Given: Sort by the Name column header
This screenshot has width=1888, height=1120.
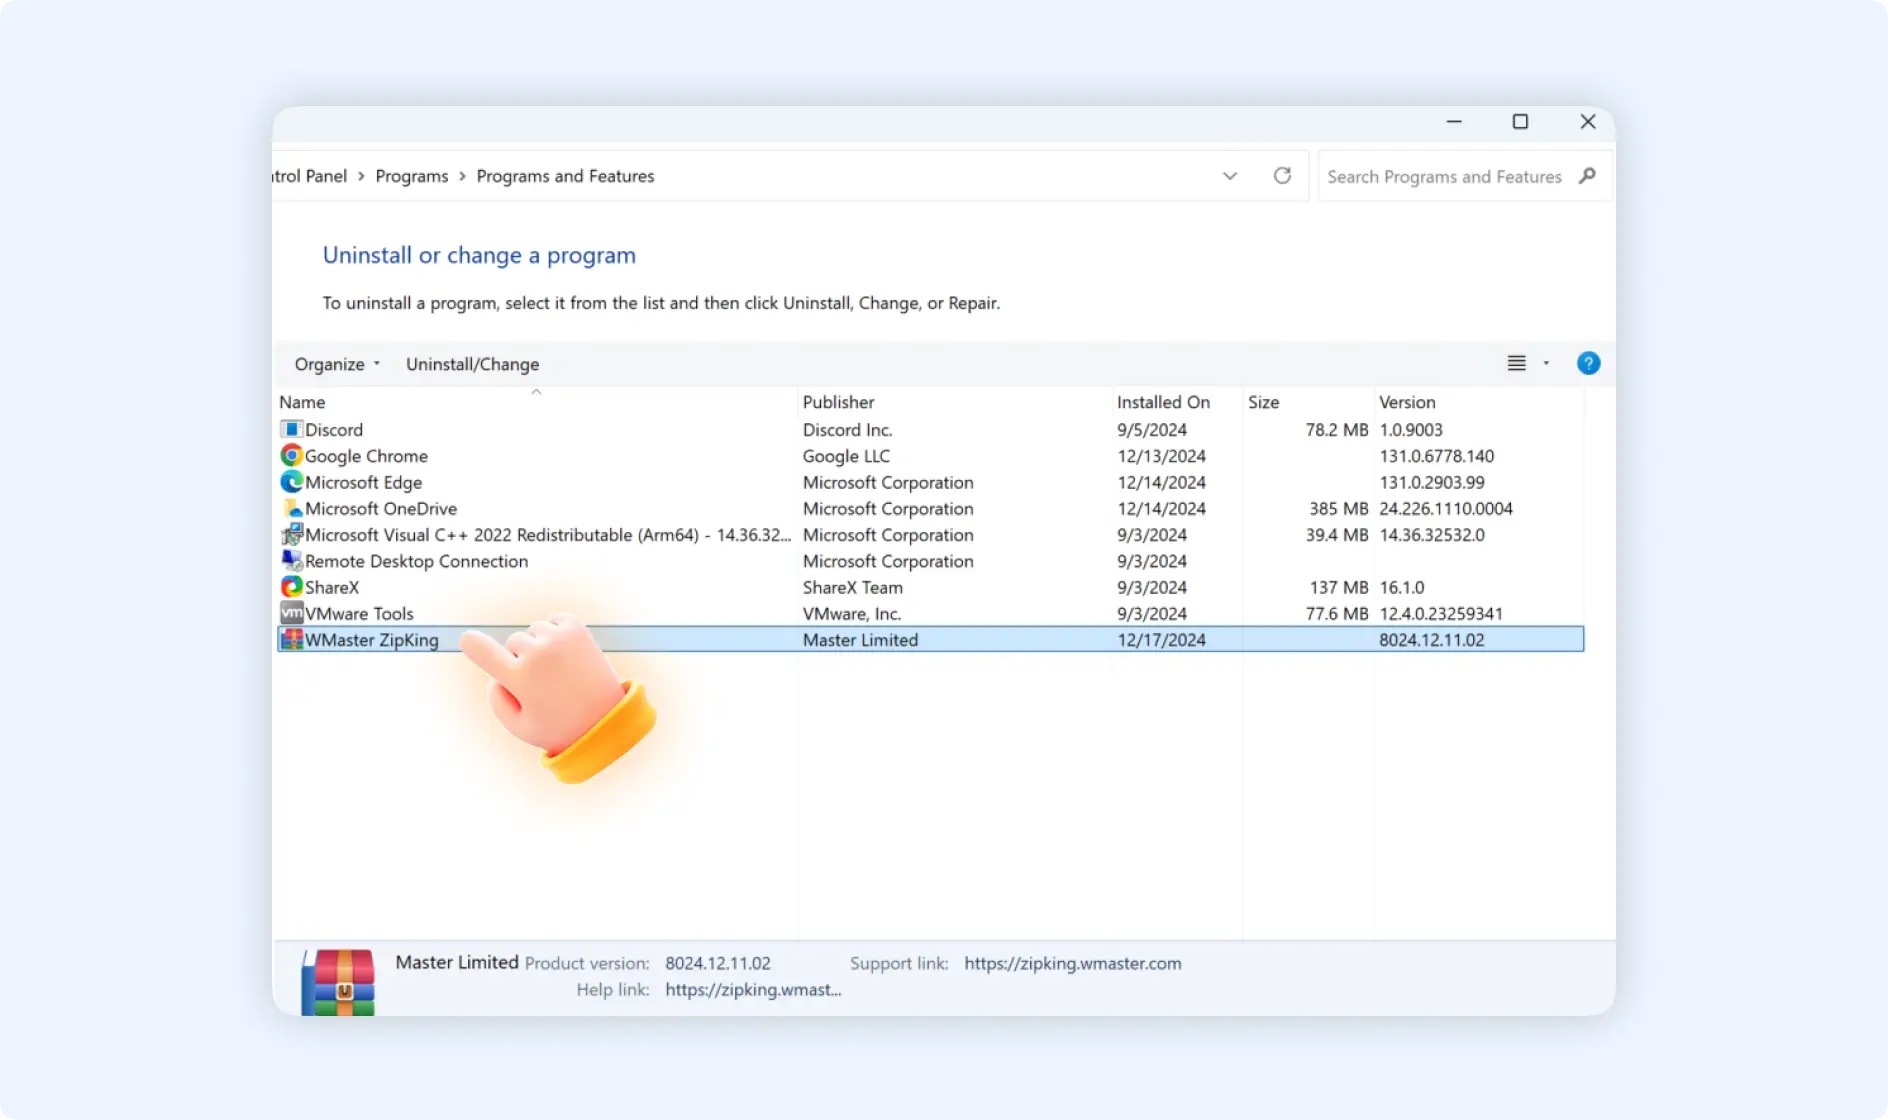Looking at the screenshot, I should [302, 402].
